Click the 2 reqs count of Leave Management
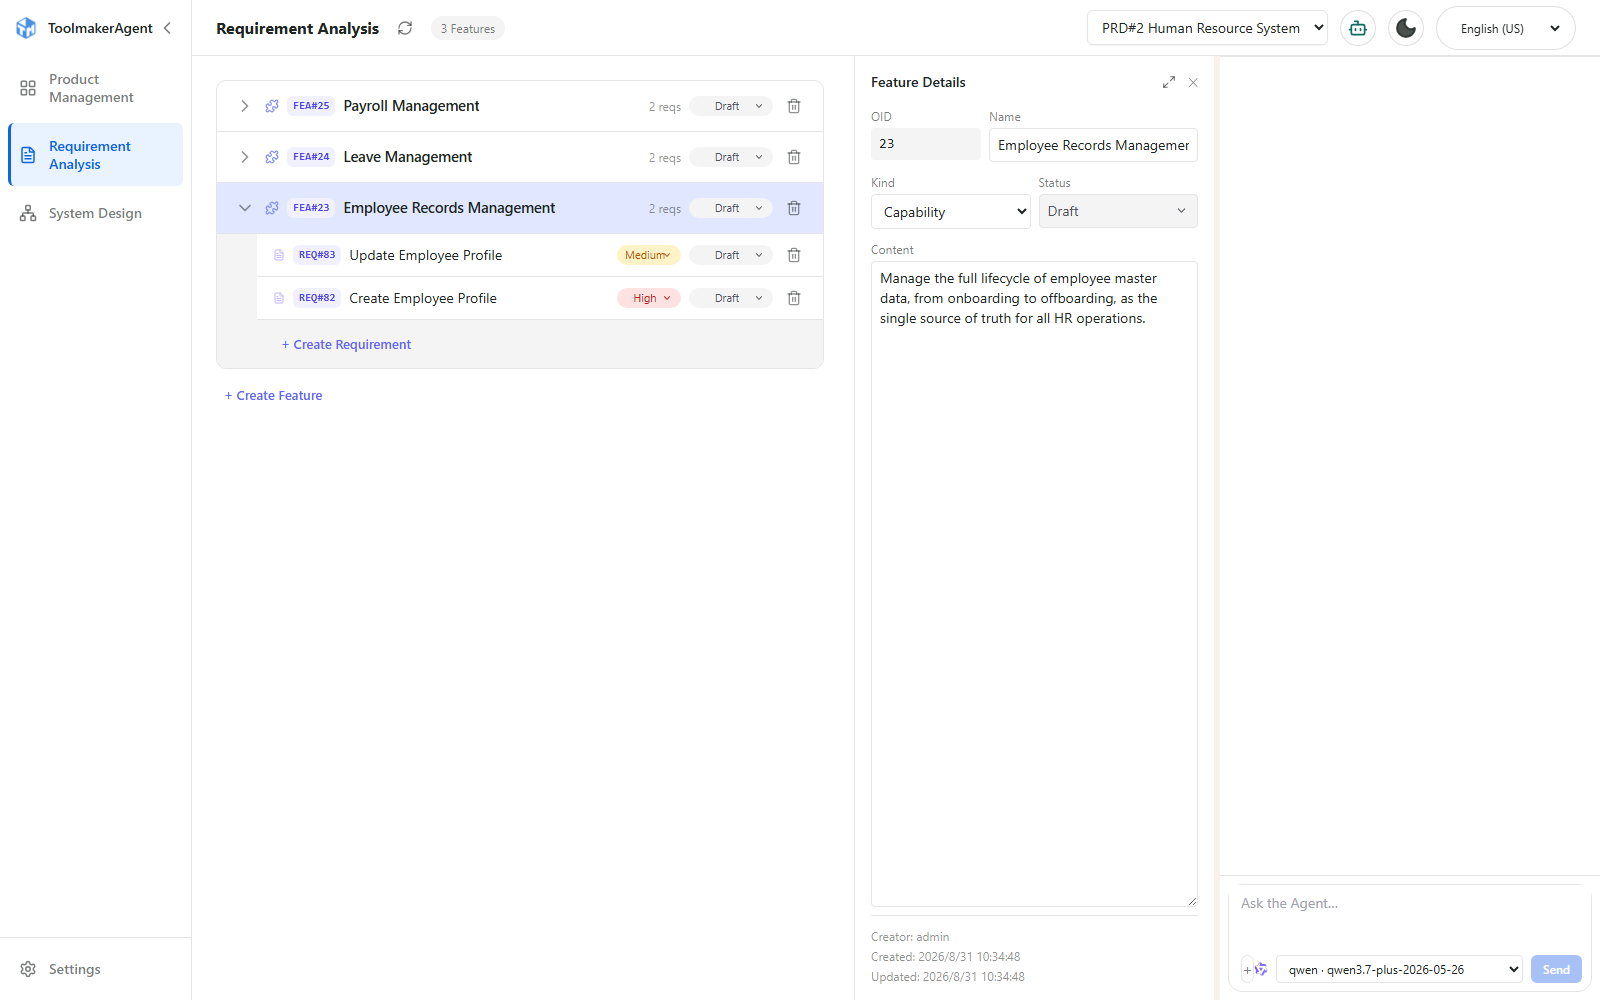Image resolution: width=1600 pixels, height=1000 pixels. (664, 158)
